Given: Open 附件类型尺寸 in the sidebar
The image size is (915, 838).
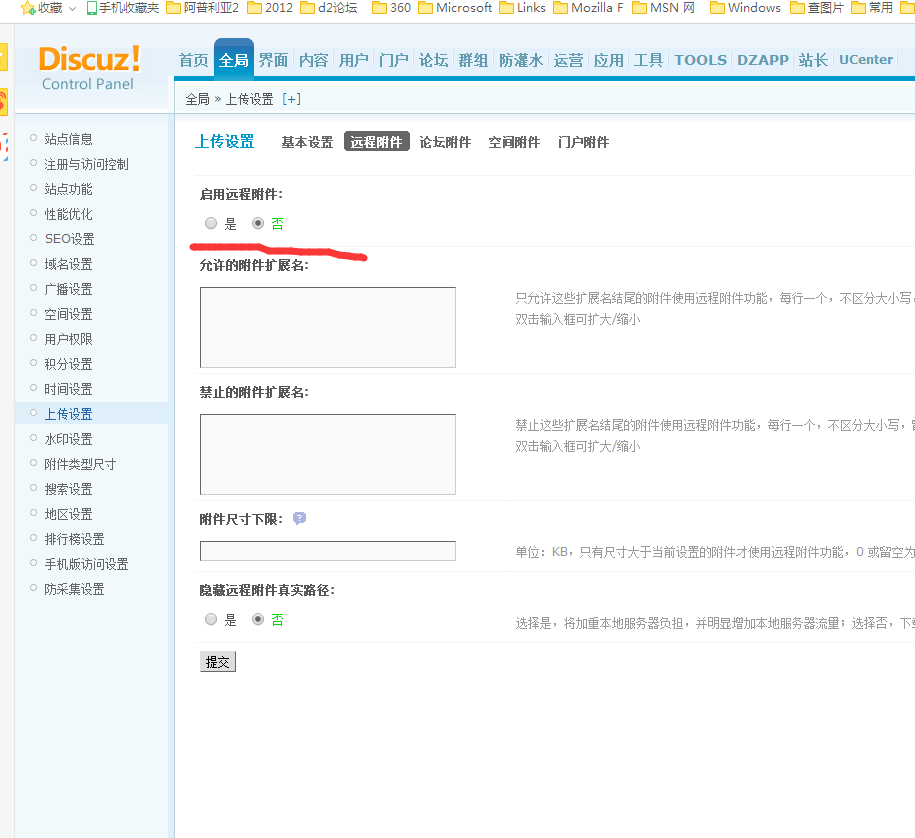Looking at the screenshot, I should [81, 464].
